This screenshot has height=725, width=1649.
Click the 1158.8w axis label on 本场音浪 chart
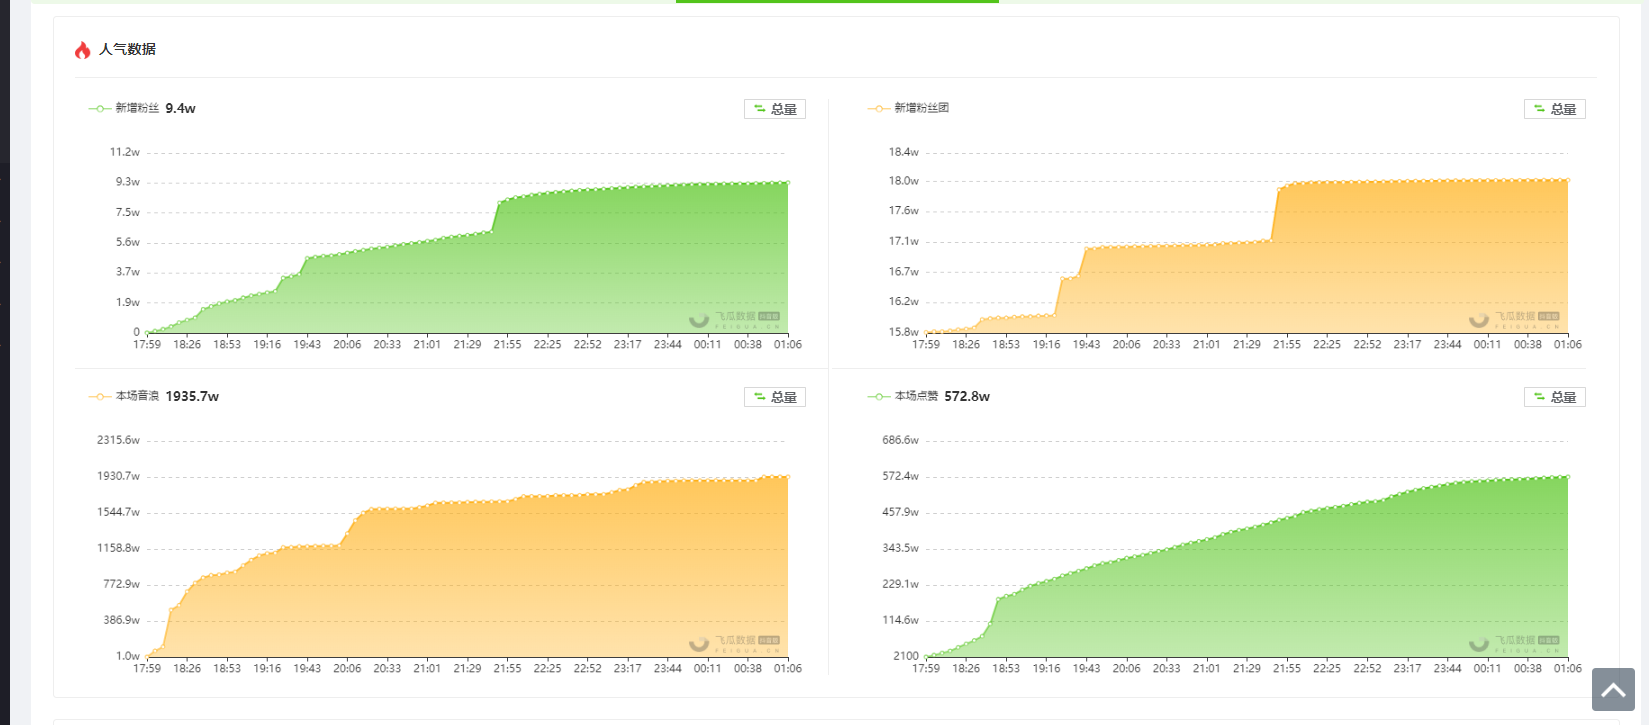(119, 548)
